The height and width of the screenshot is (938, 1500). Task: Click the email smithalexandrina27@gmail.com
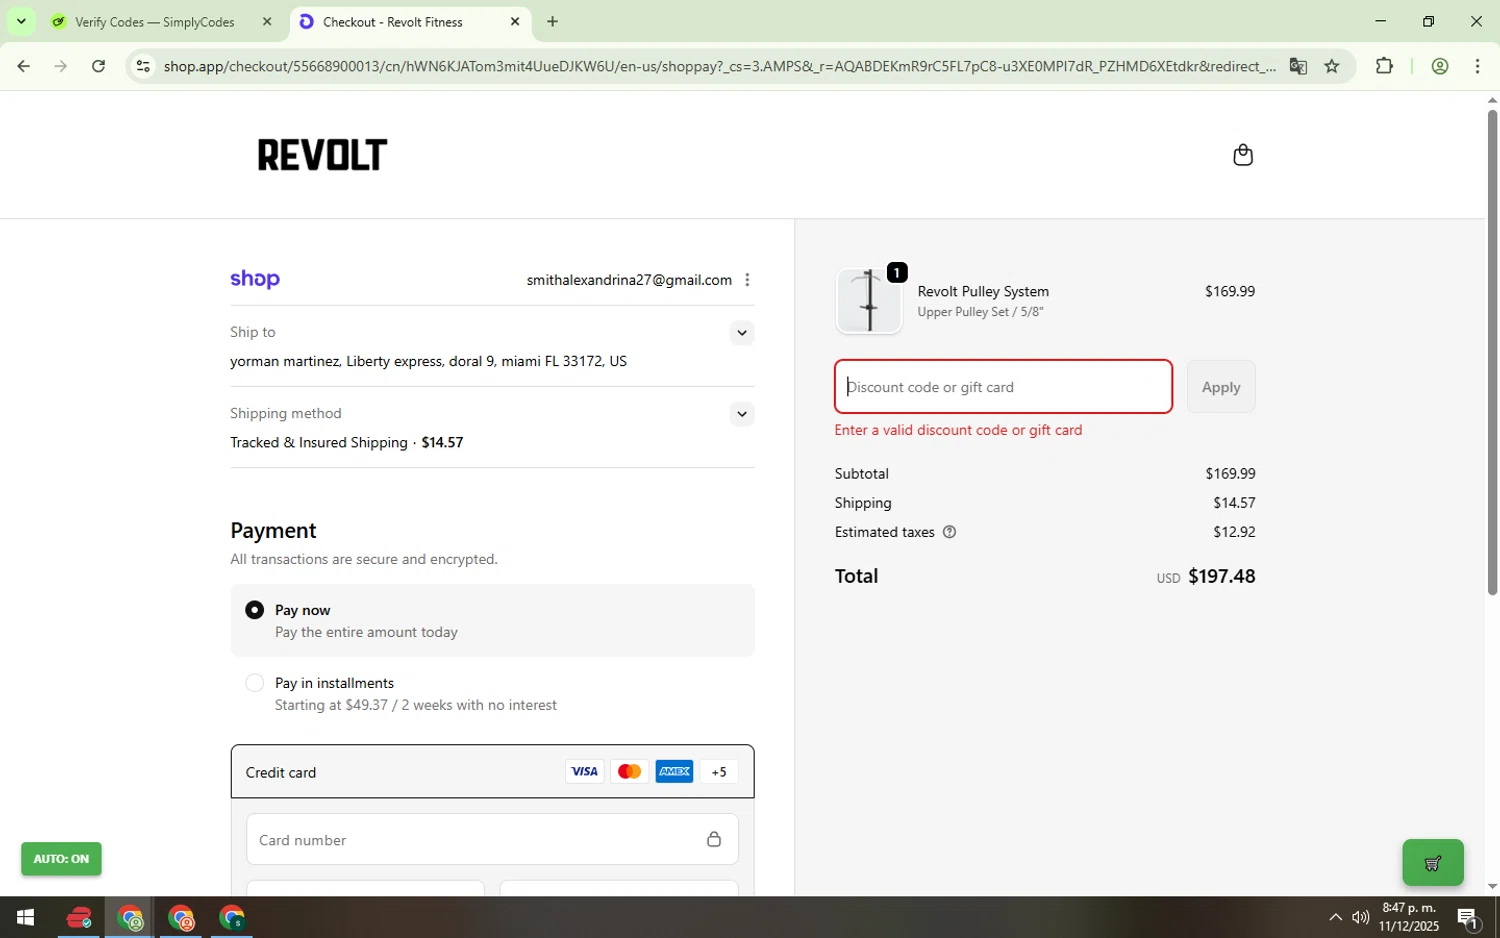629,280
